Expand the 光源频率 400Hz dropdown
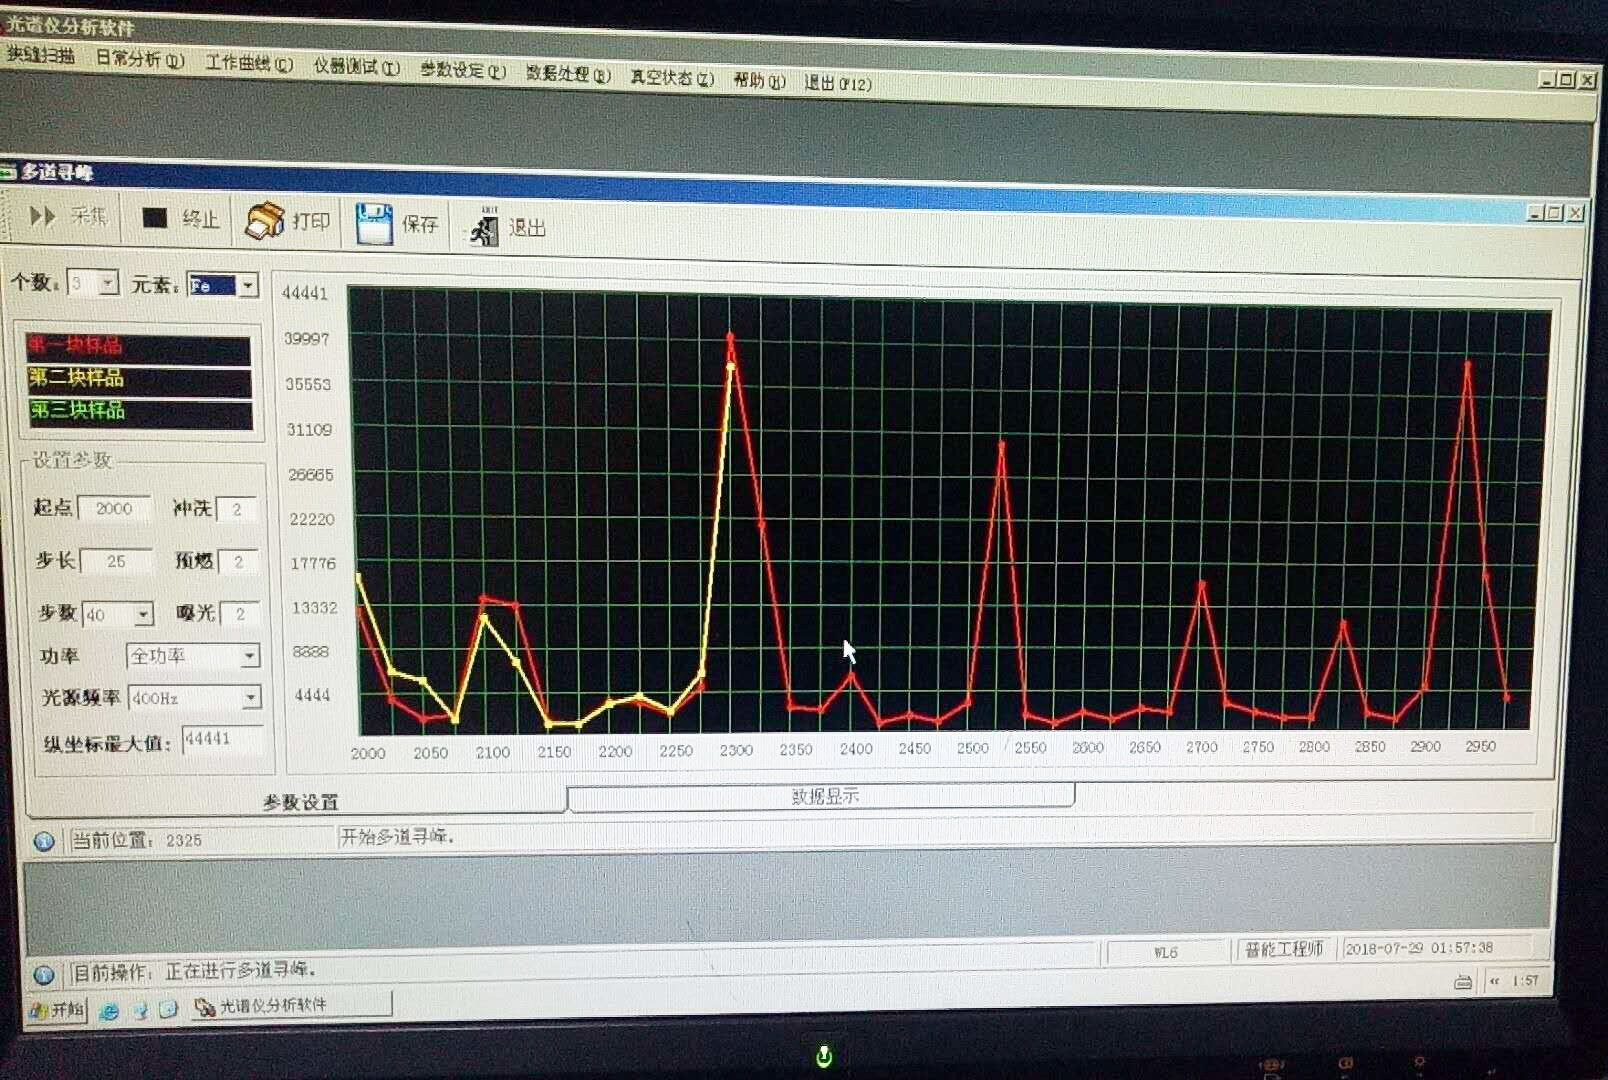The height and width of the screenshot is (1080, 1608). tap(251, 697)
